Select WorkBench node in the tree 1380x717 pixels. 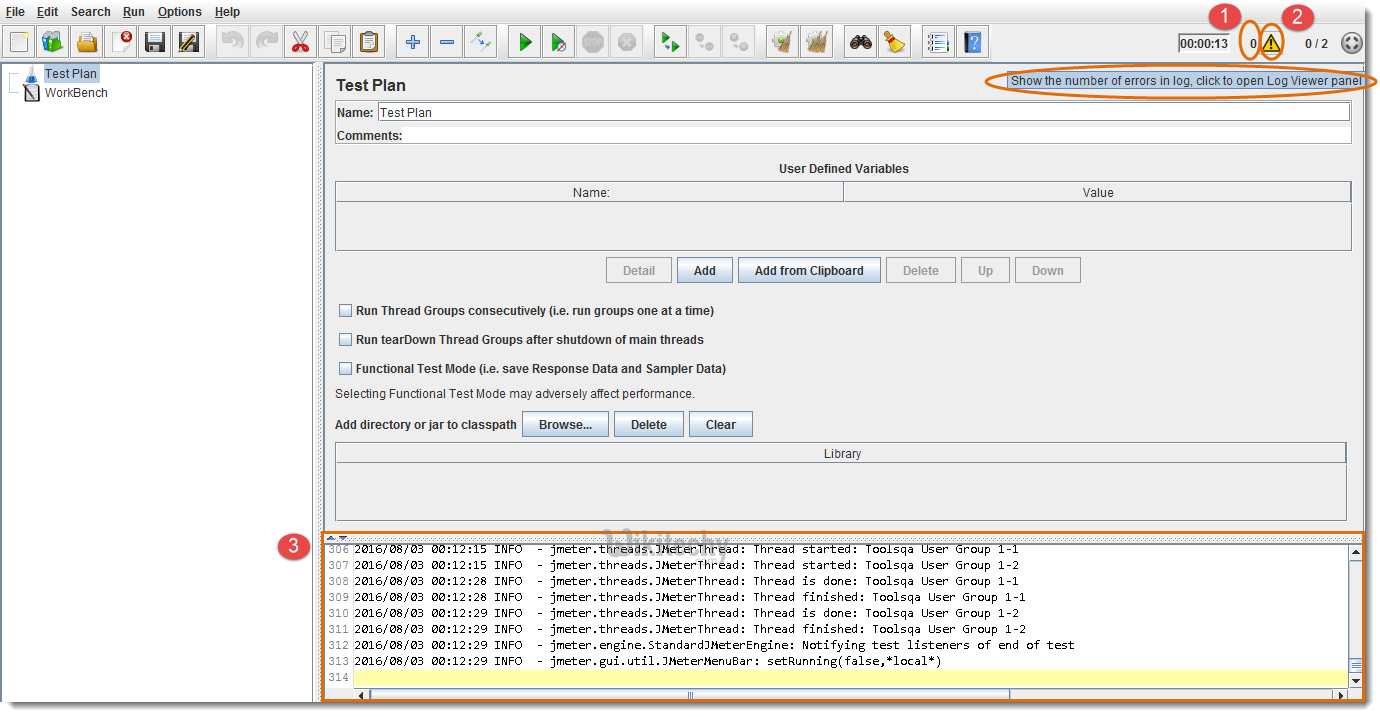76,93
